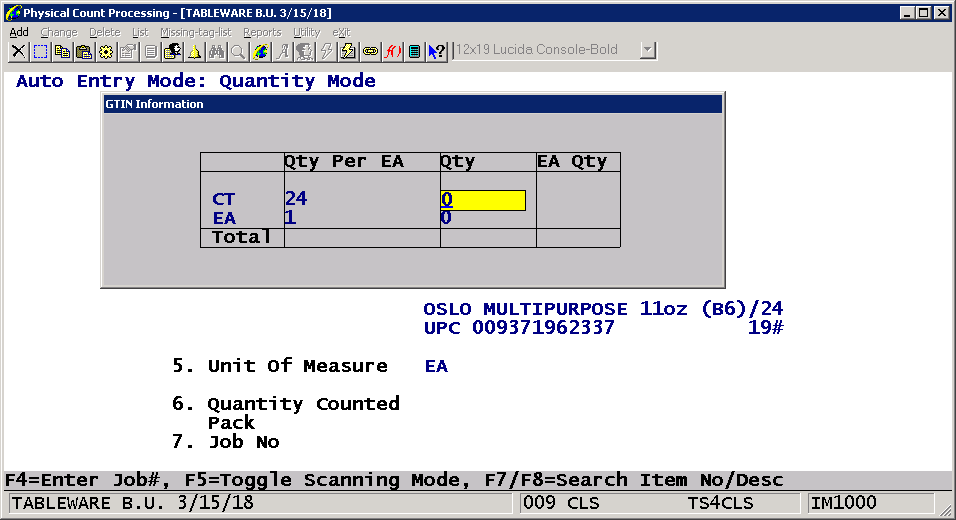
Task: Click the EA Qty value 0
Action: tap(446, 218)
